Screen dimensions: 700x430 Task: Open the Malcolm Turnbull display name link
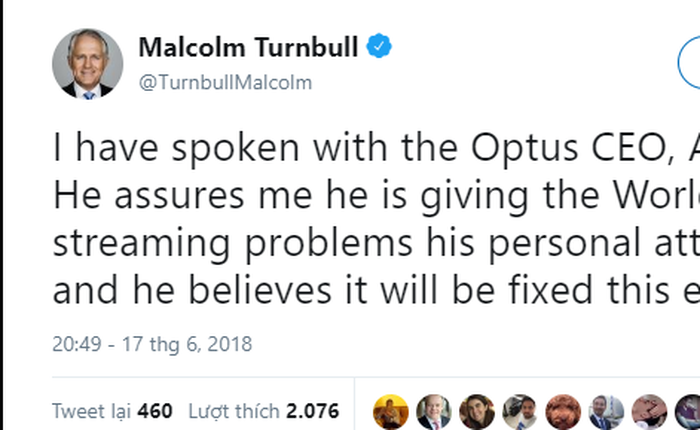pyautogui.click(x=248, y=47)
